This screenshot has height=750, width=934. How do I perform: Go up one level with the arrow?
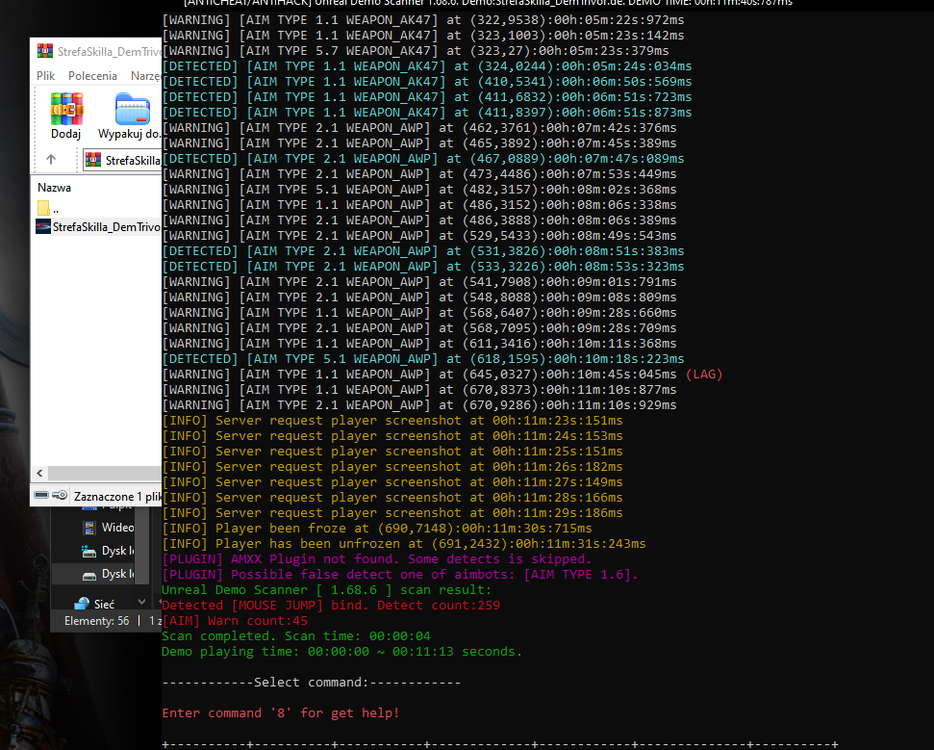point(51,159)
